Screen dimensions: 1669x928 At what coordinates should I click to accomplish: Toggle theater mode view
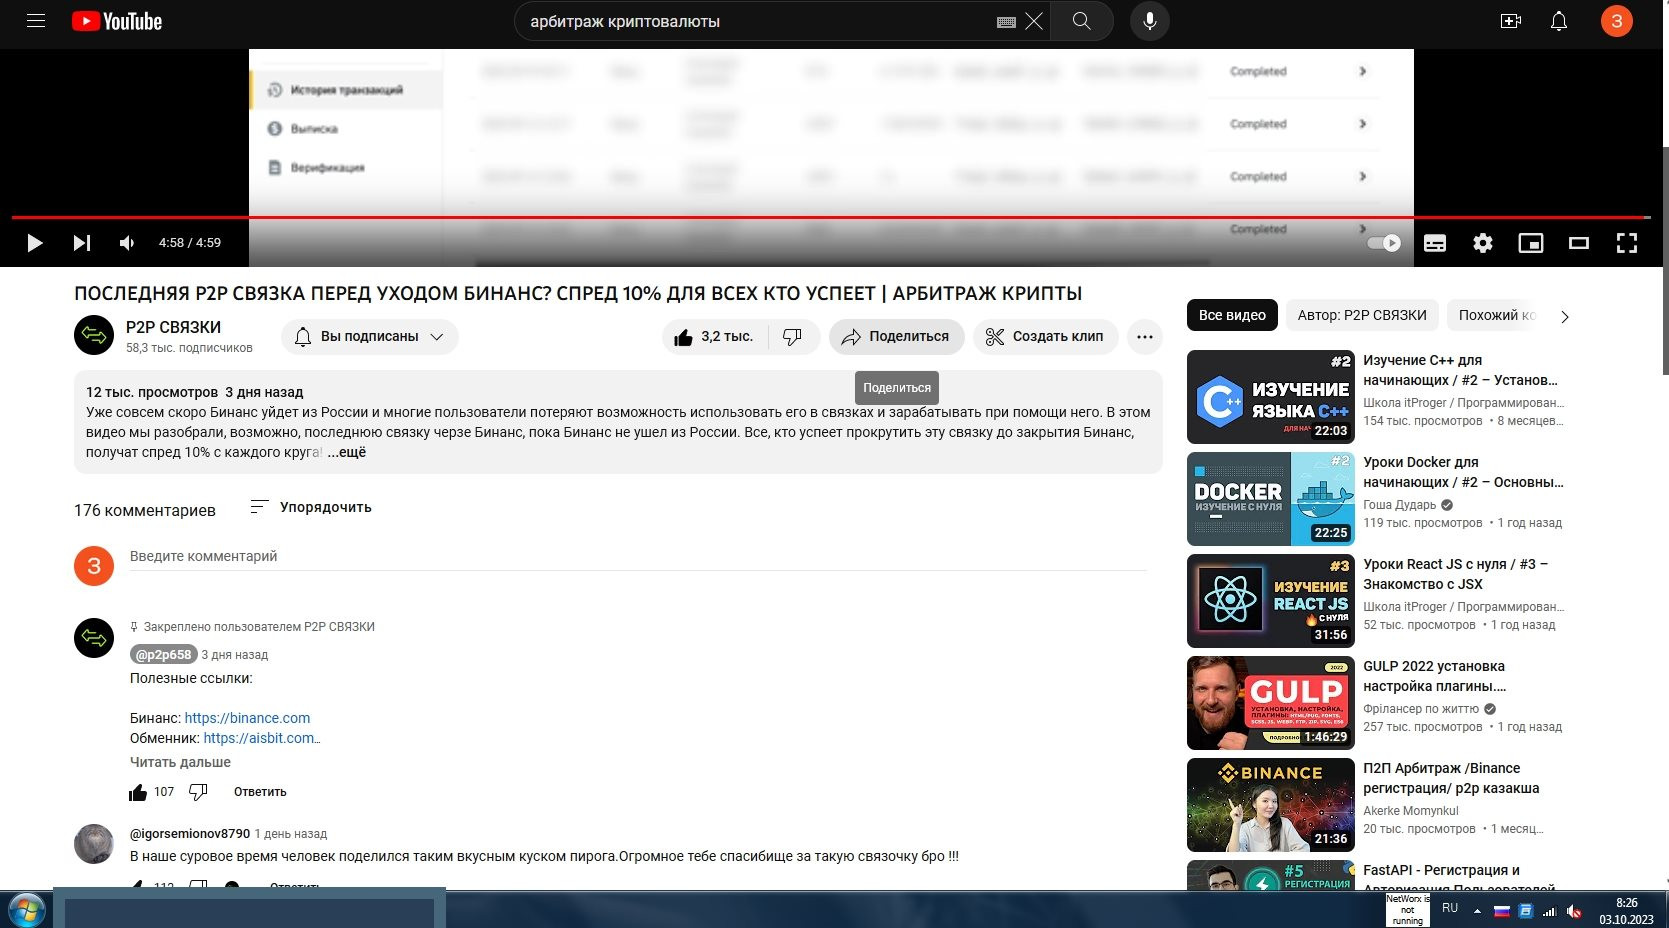coord(1579,243)
